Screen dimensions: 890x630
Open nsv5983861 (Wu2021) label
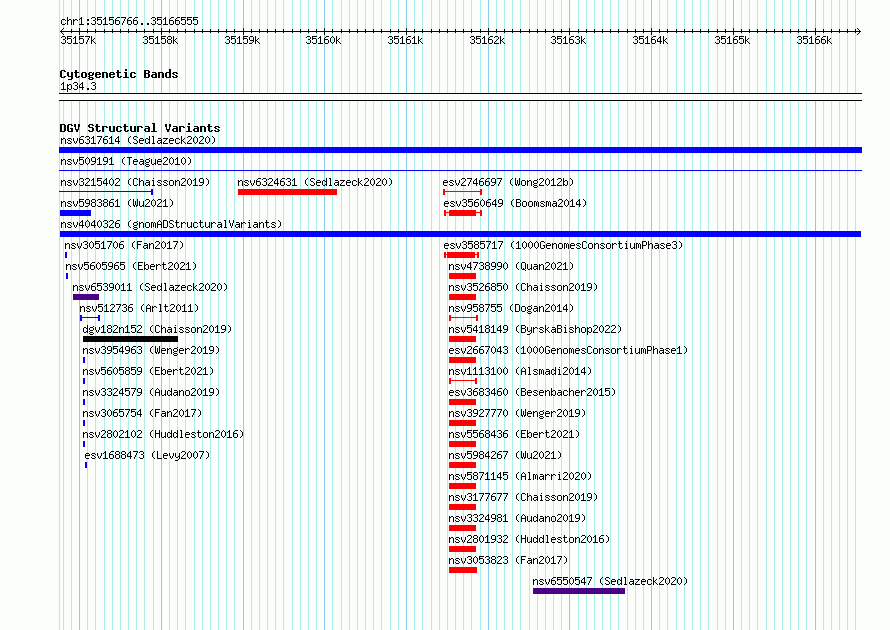click(x=117, y=203)
